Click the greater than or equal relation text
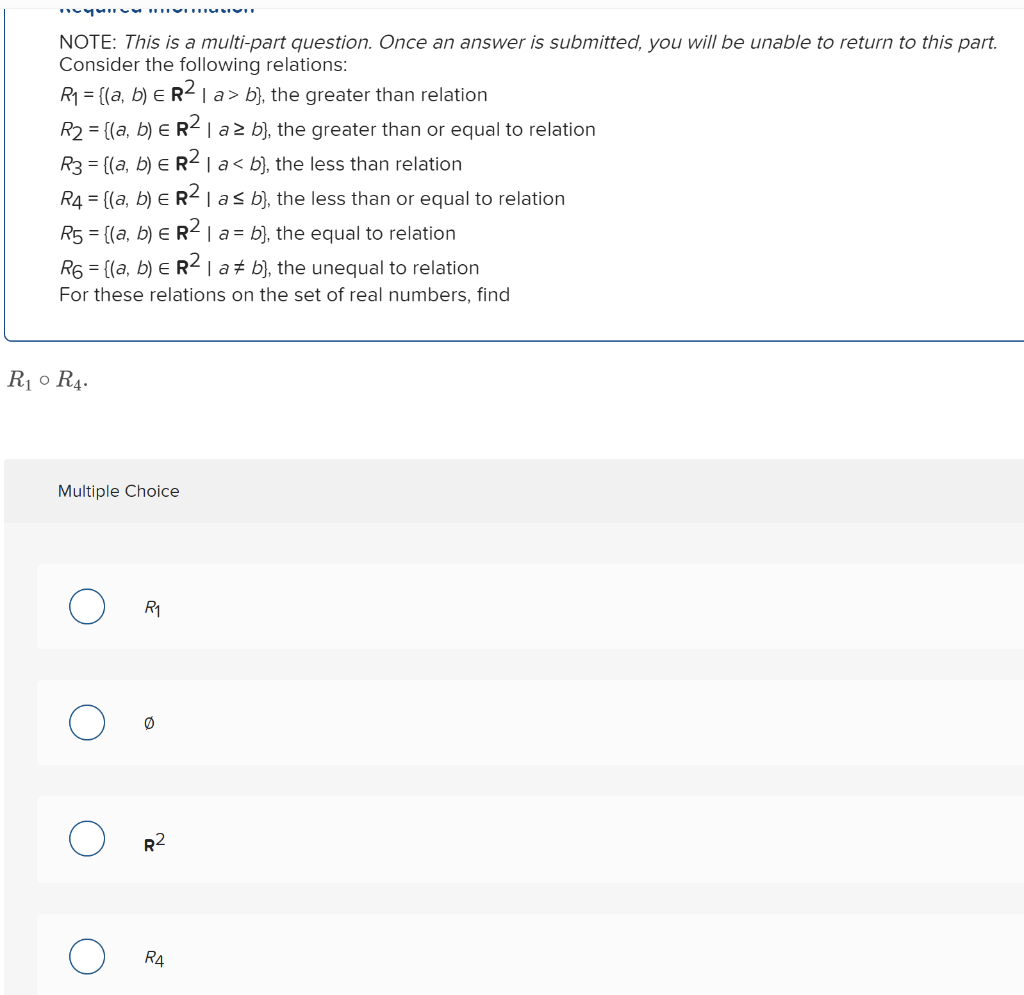The height and width of the screenshot is (995, 1024). click(327, 127)
